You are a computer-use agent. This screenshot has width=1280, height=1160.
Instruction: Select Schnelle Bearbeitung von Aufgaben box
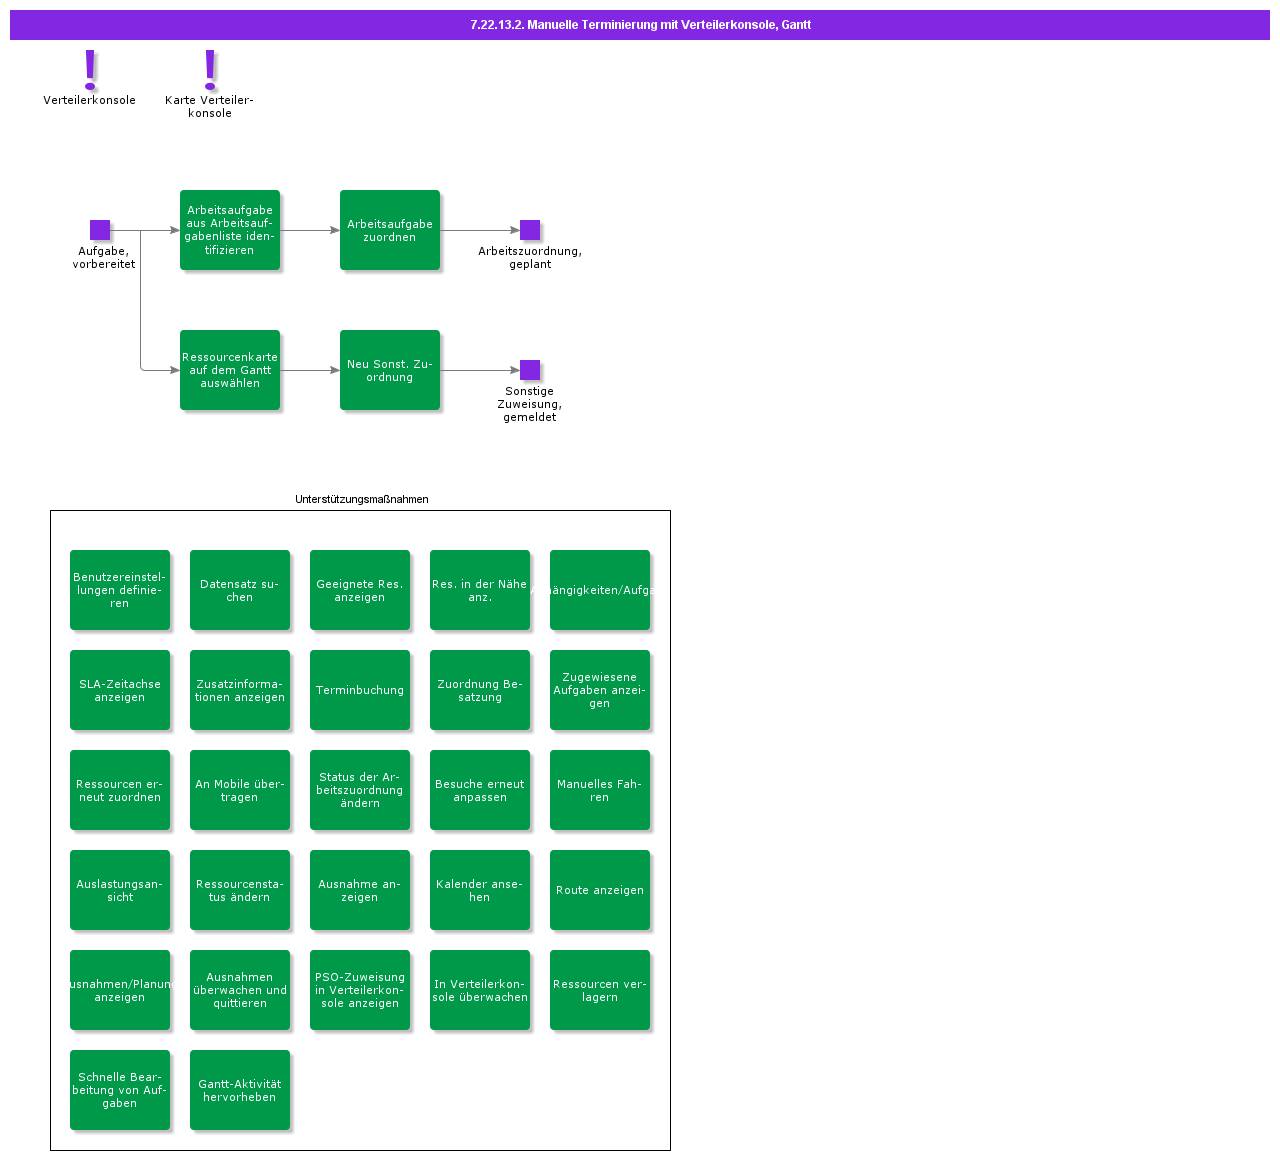120,1090
